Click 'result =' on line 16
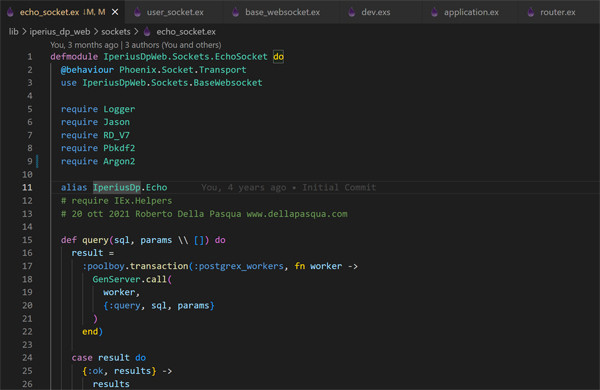600x390 pixels. [x=93, y=253]
